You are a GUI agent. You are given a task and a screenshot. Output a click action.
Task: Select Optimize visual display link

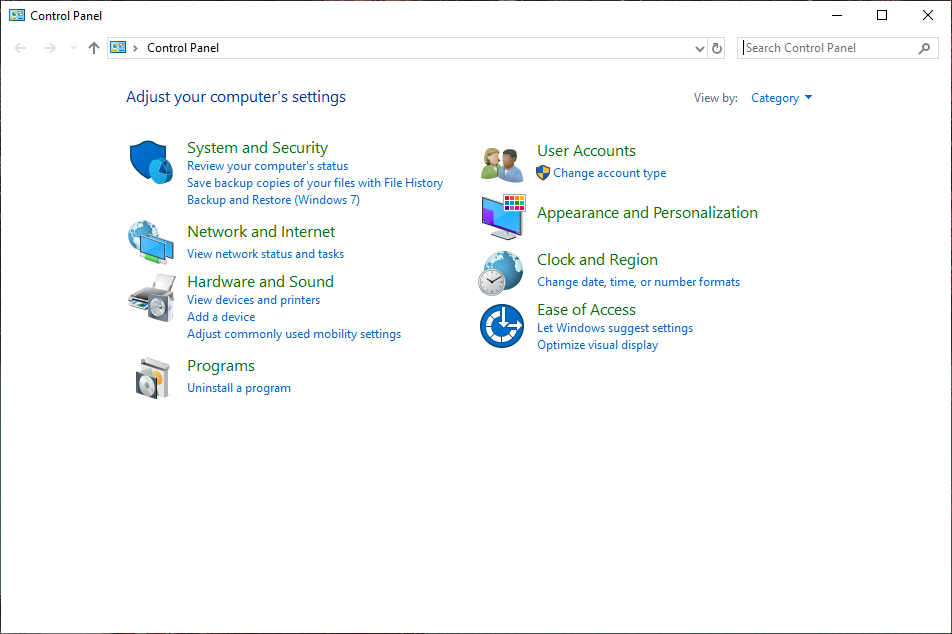597,345
